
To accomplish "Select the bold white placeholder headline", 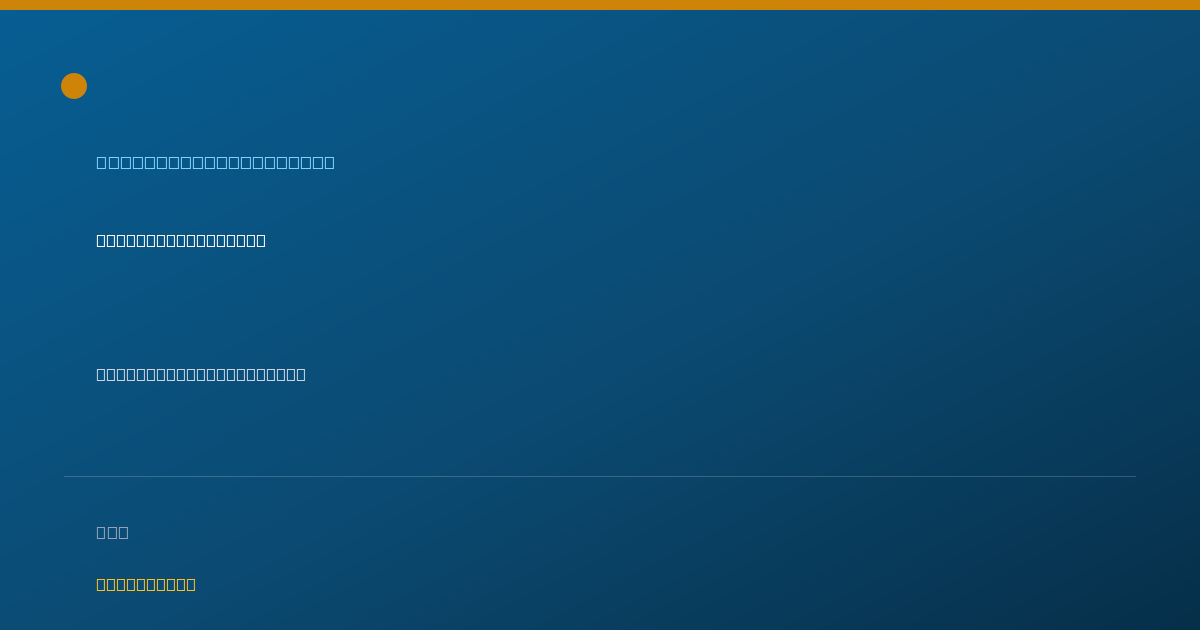I will pos(181,240).
